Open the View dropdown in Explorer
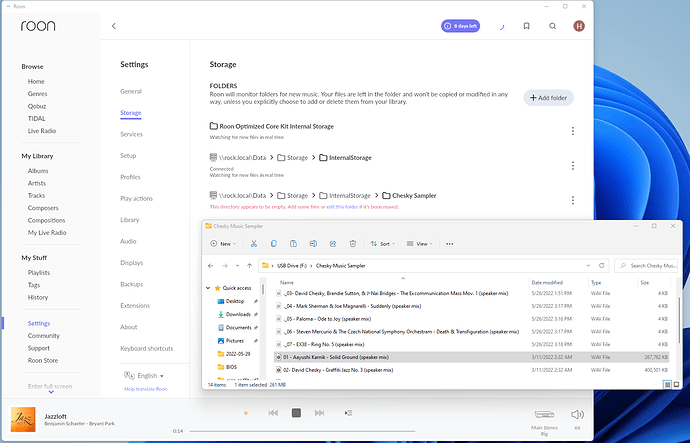 422,243
